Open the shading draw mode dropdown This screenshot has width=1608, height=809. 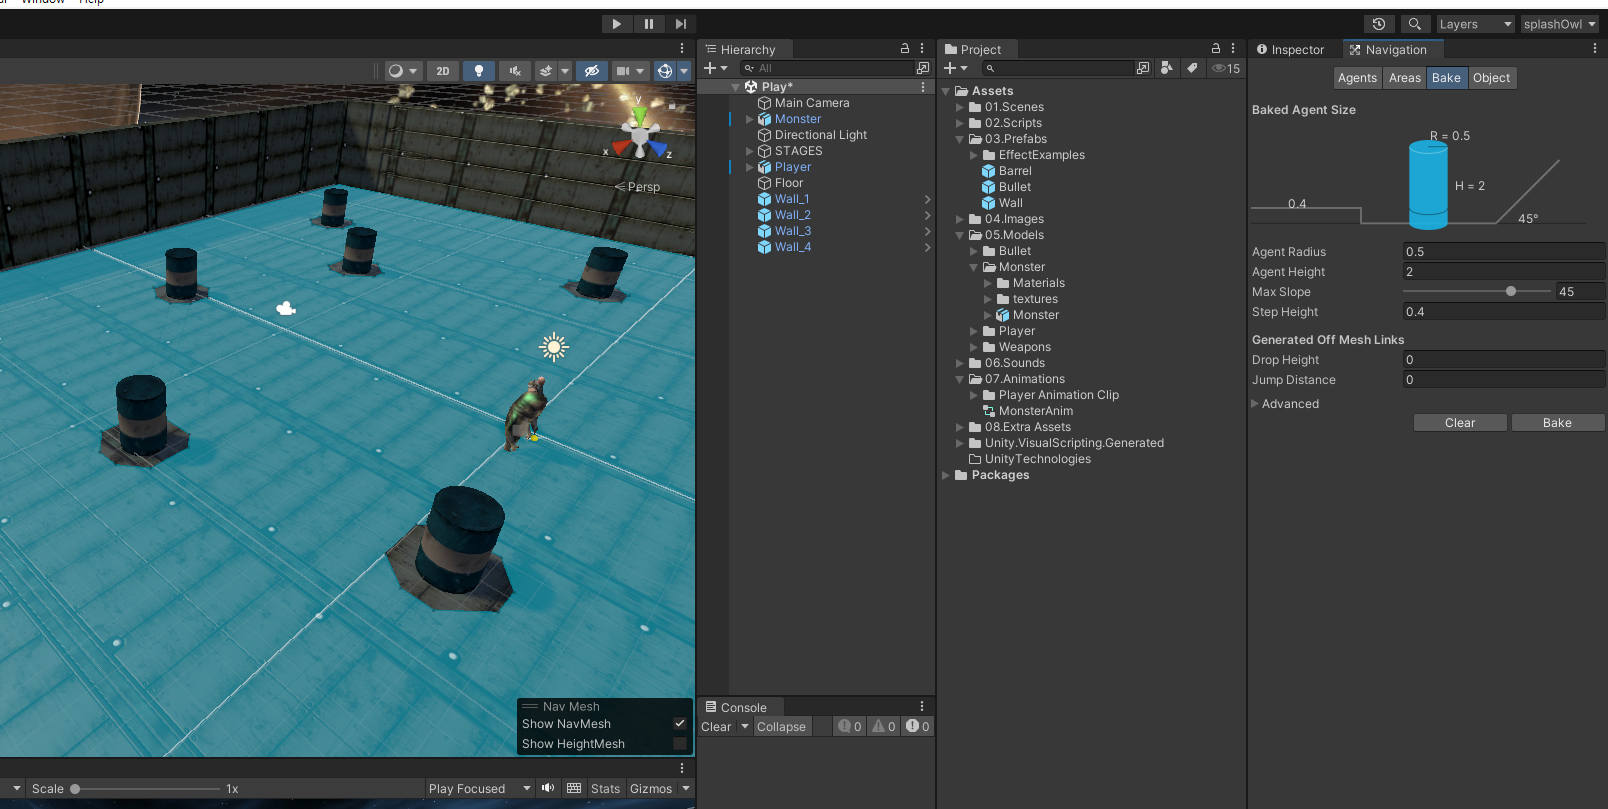403,71
